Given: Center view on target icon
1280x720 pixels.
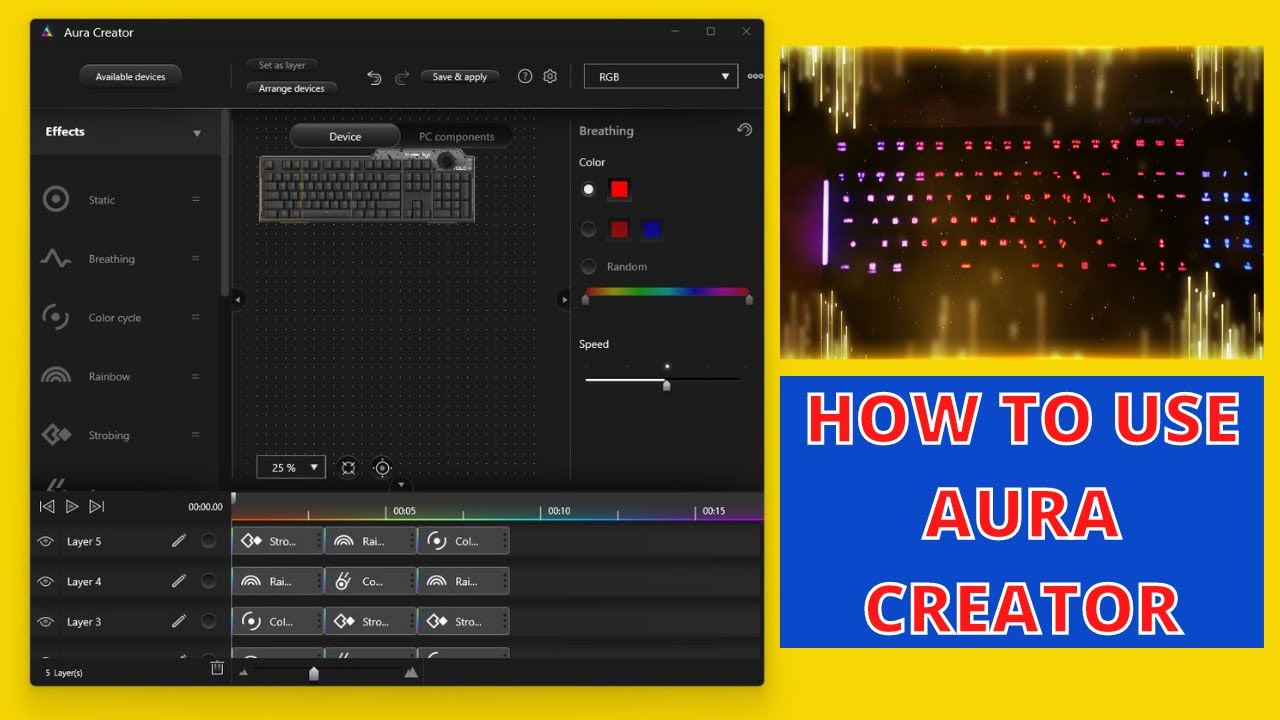Looking at the screenshot, I should 382,467.
